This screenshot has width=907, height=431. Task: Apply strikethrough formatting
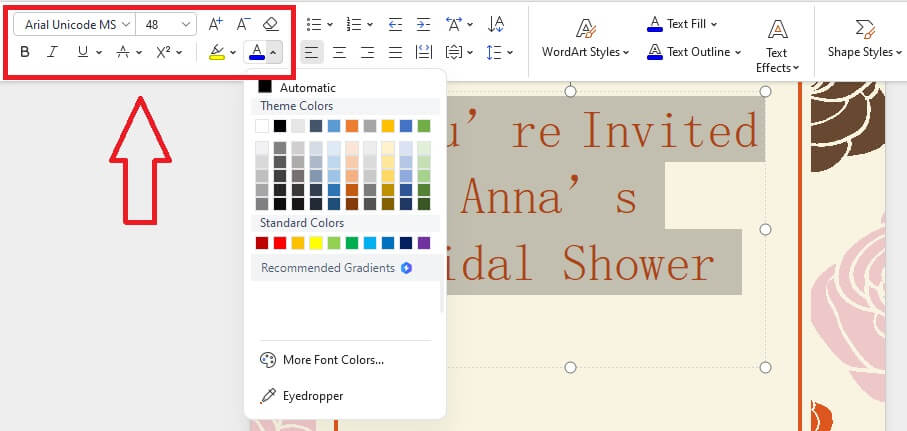123,52
